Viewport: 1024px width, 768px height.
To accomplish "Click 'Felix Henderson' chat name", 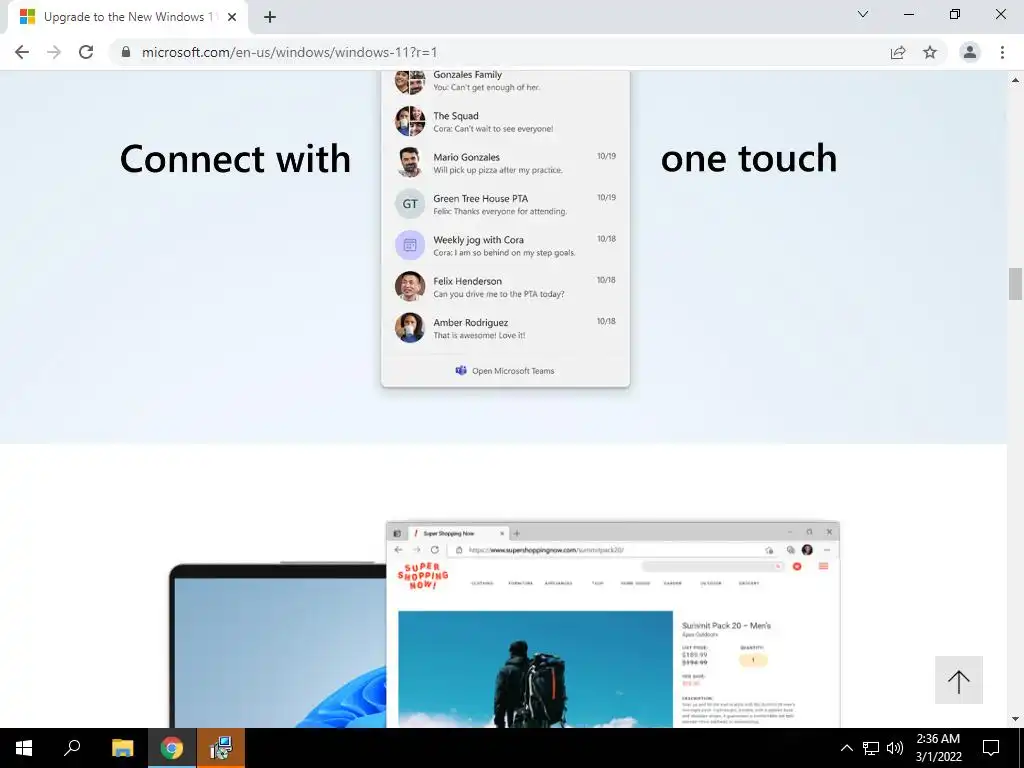I will tap(468, 281).
